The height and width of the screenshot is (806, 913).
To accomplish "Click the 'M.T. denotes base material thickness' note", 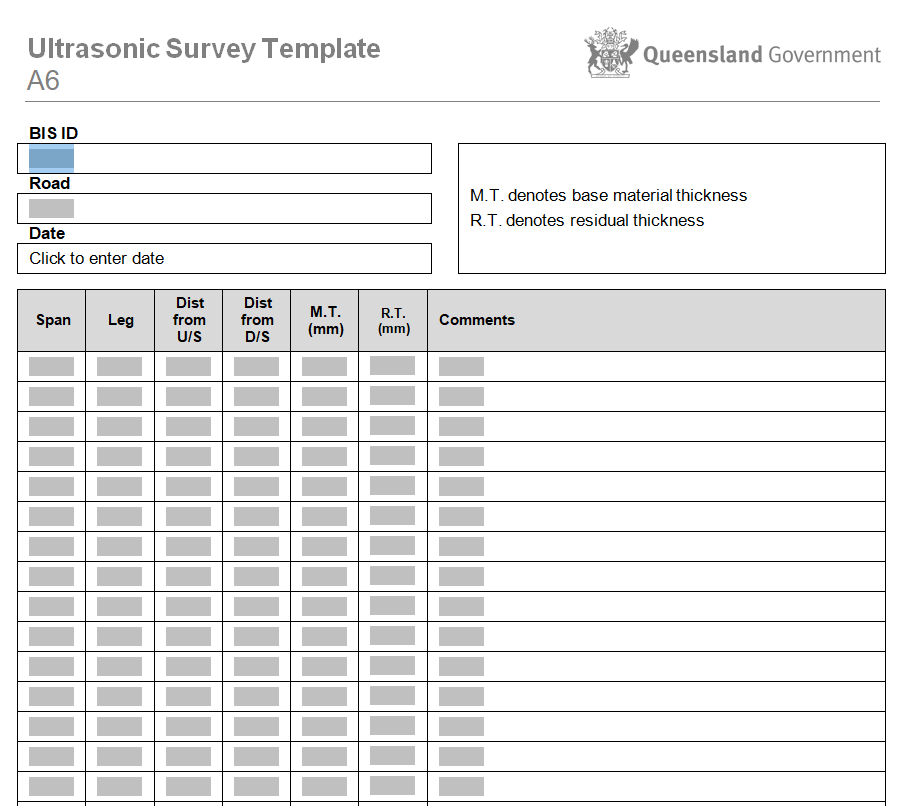I will pos(608,196).
